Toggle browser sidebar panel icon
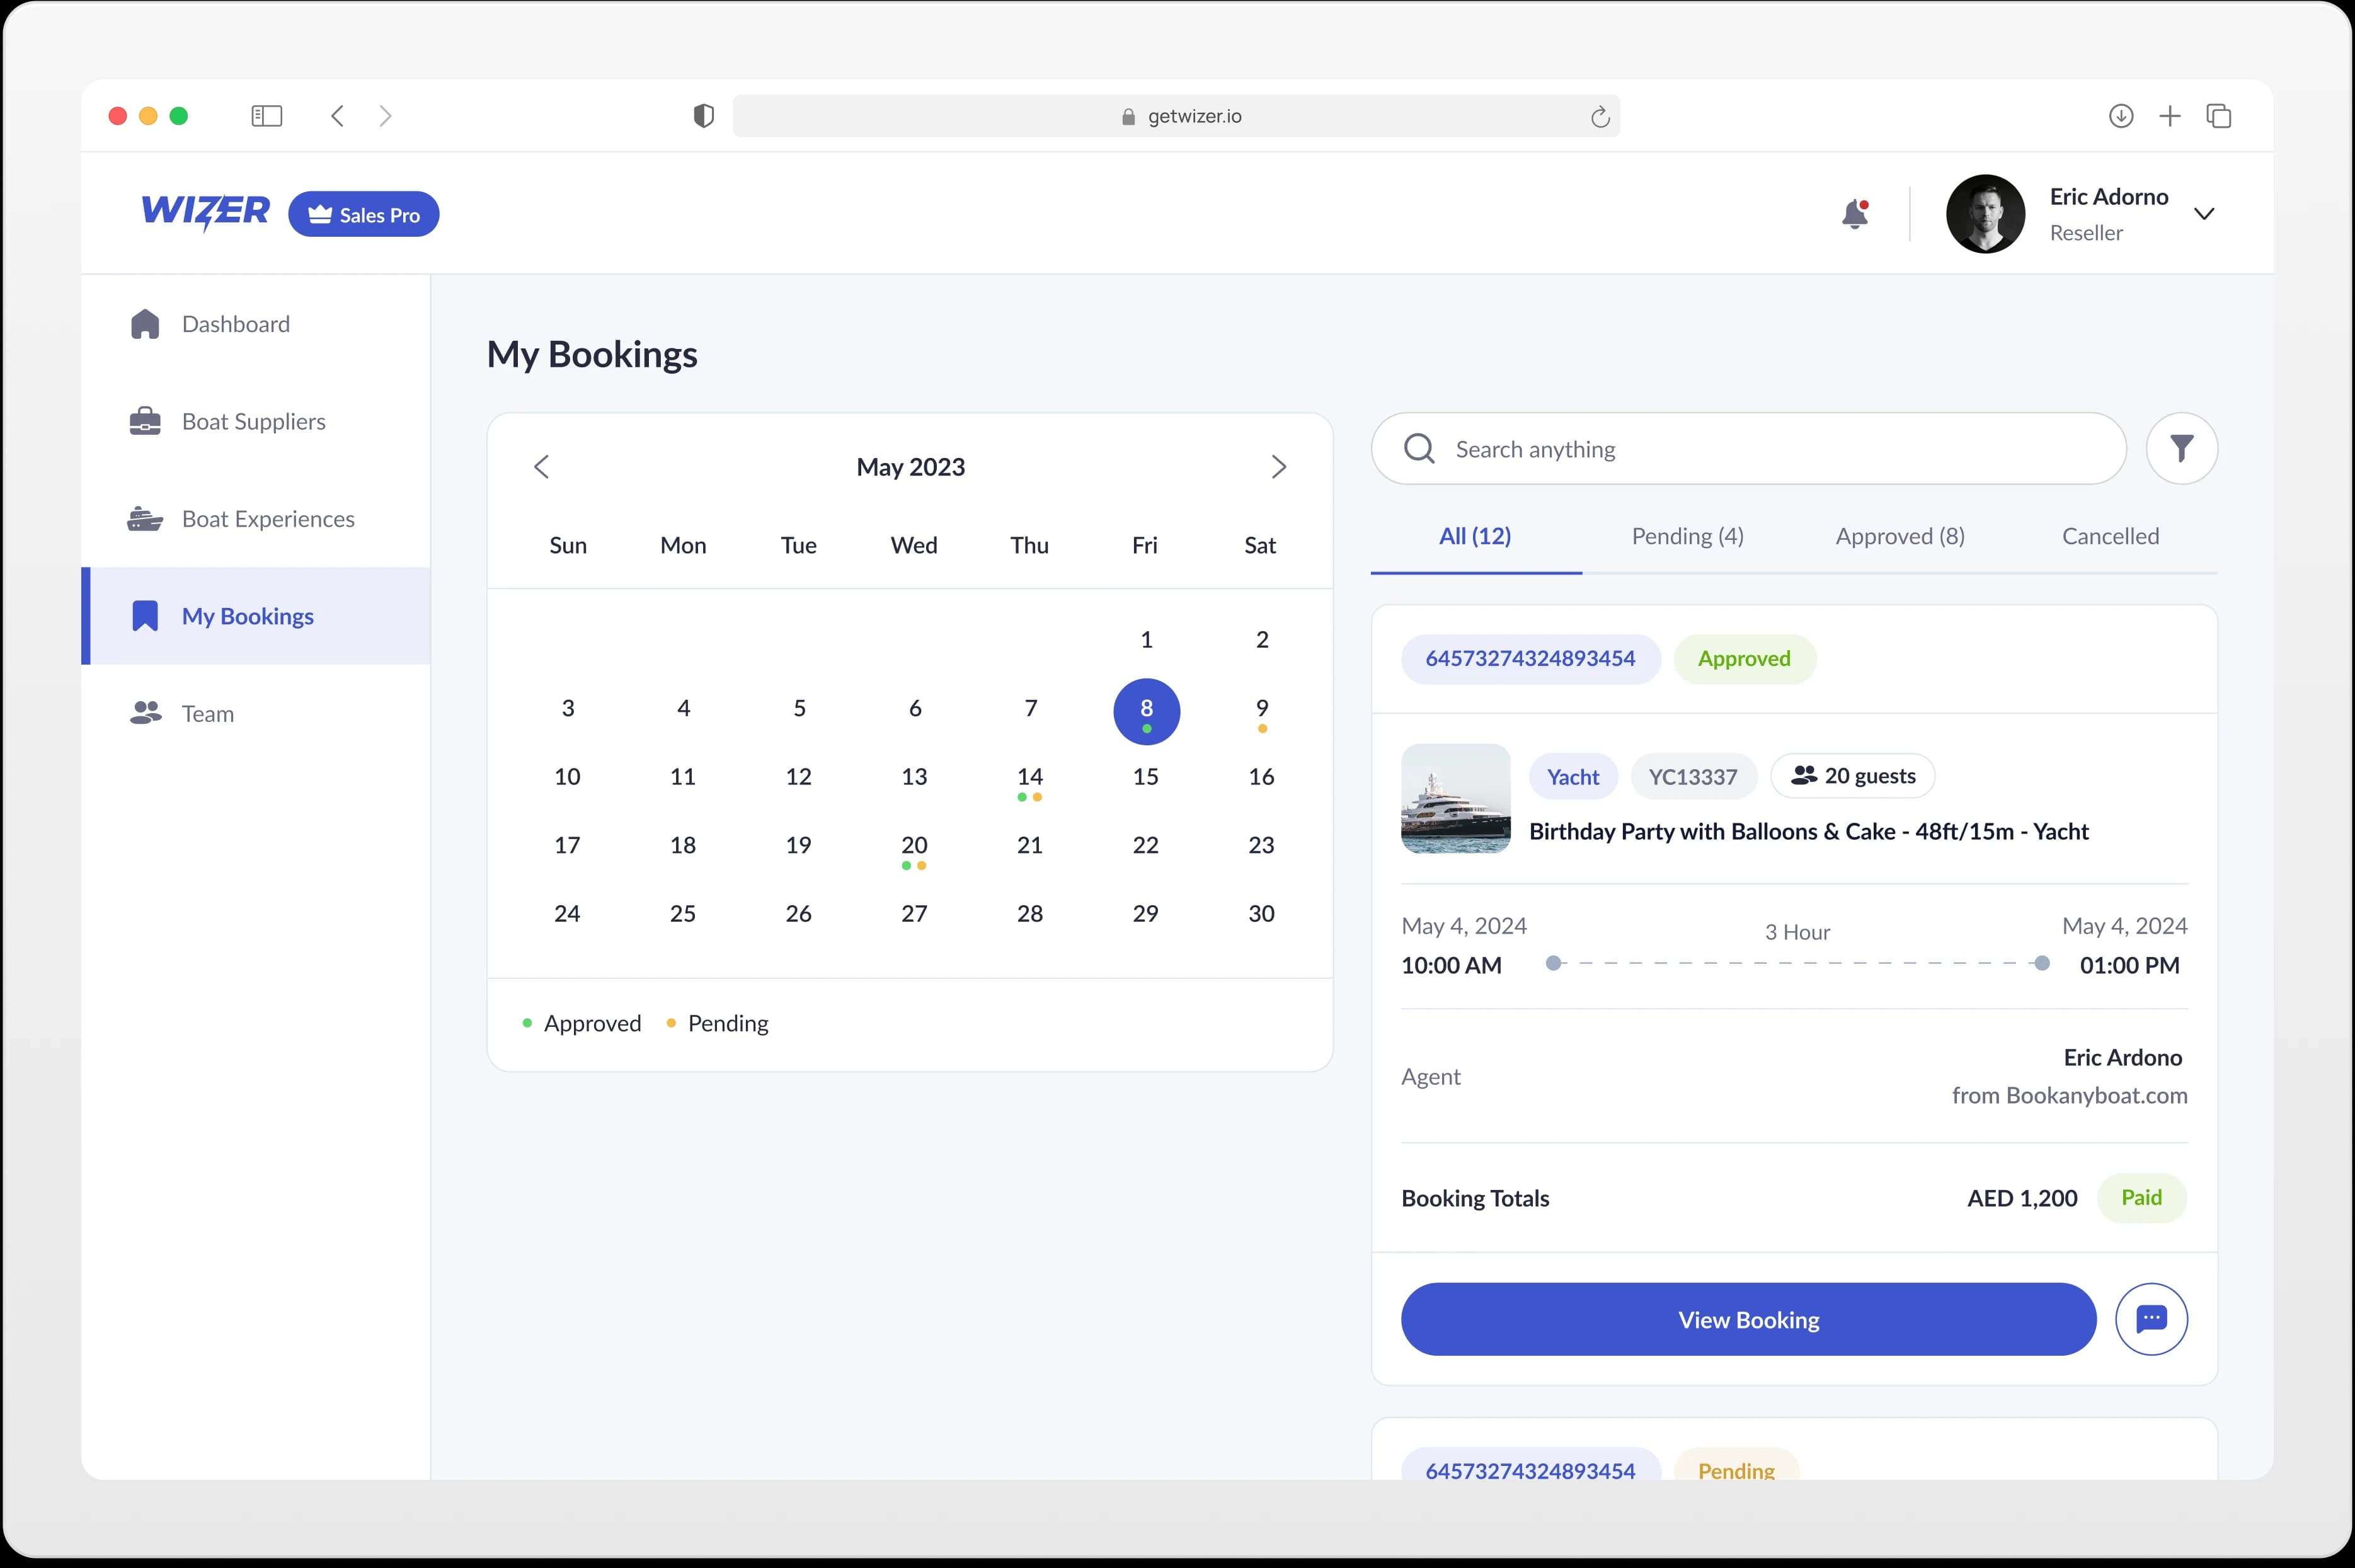The image size is (2355, 1568). pyautogui.click(x=266, y=116)
